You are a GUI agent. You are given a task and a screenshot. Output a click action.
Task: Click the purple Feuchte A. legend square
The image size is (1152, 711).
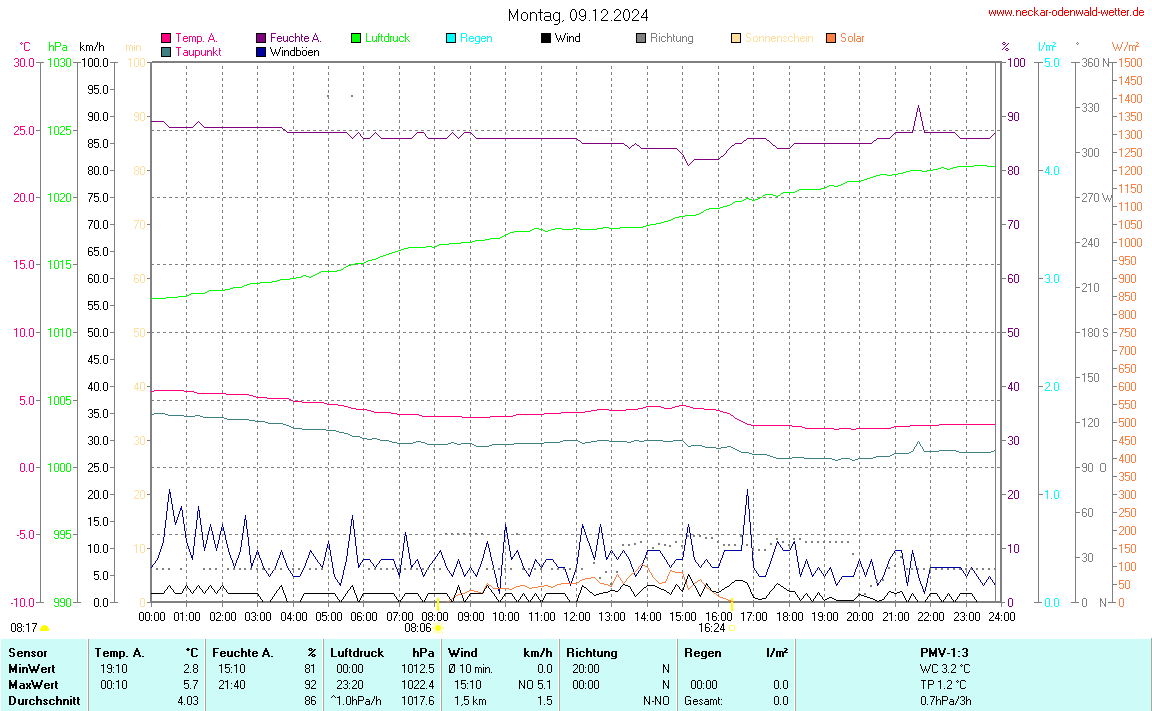262,38
